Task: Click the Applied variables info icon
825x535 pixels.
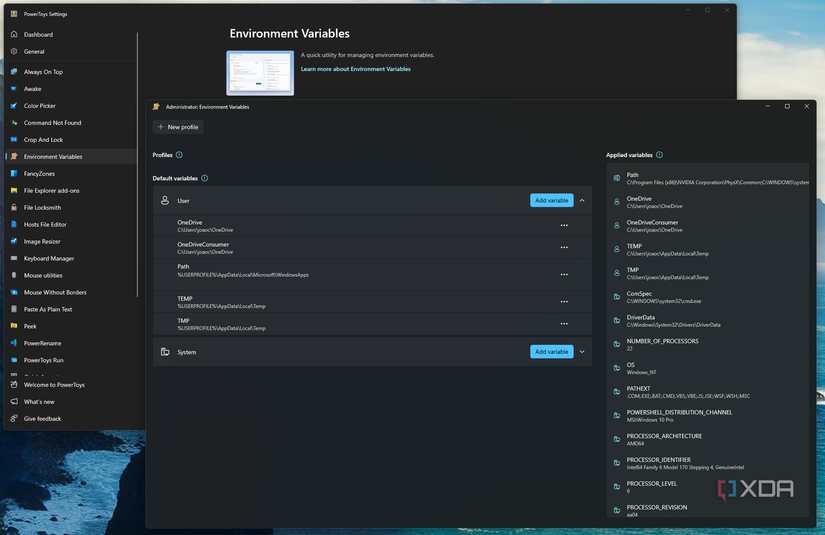Action: pos(660,155)
